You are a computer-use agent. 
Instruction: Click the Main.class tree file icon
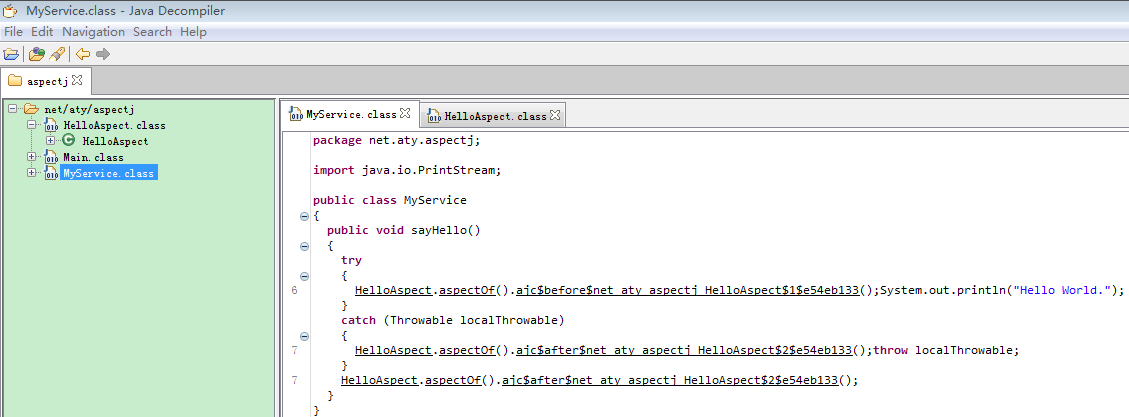[51, 158]
